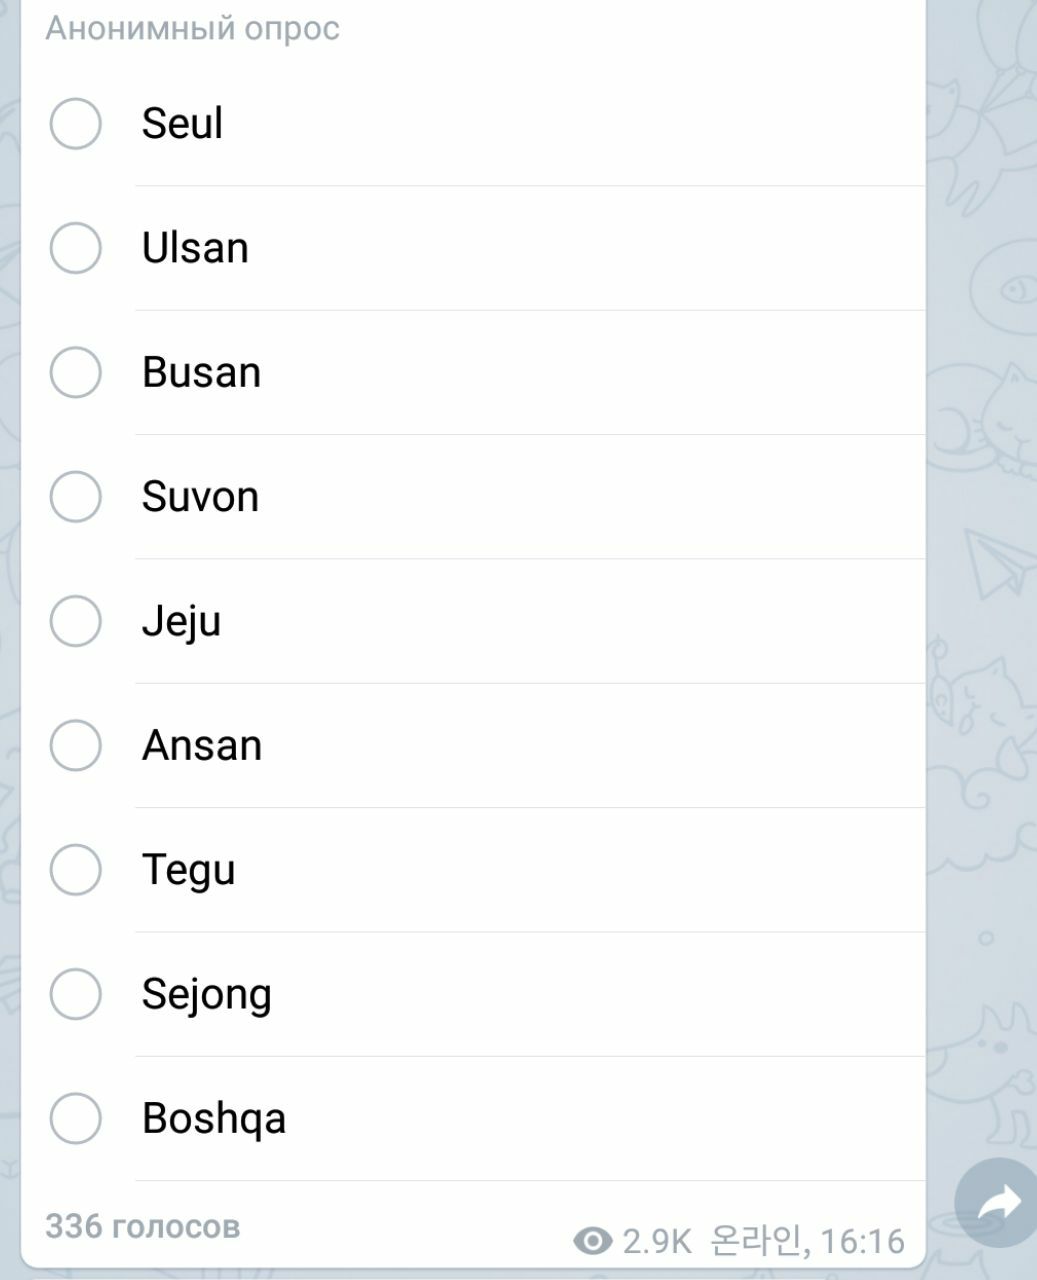Viewport: 1037px width, 1280px height.
Task: Tap the forward share arrow icon
Action: coord(996,1203)
